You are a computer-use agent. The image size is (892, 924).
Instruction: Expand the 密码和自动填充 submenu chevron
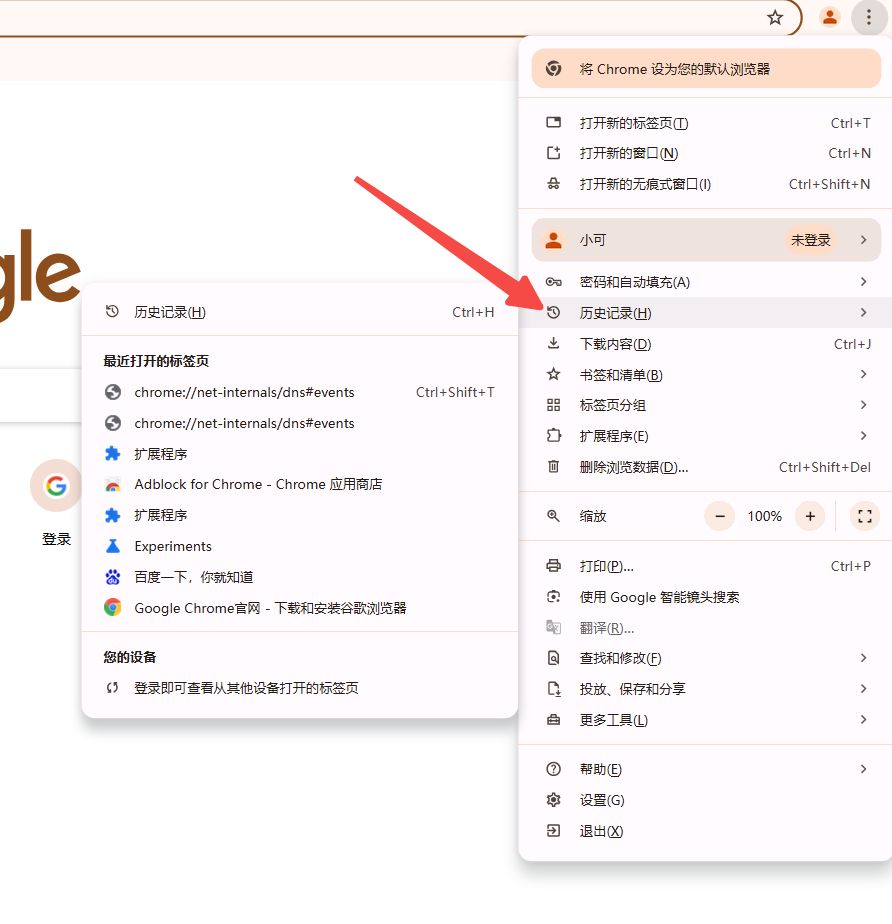863,282
